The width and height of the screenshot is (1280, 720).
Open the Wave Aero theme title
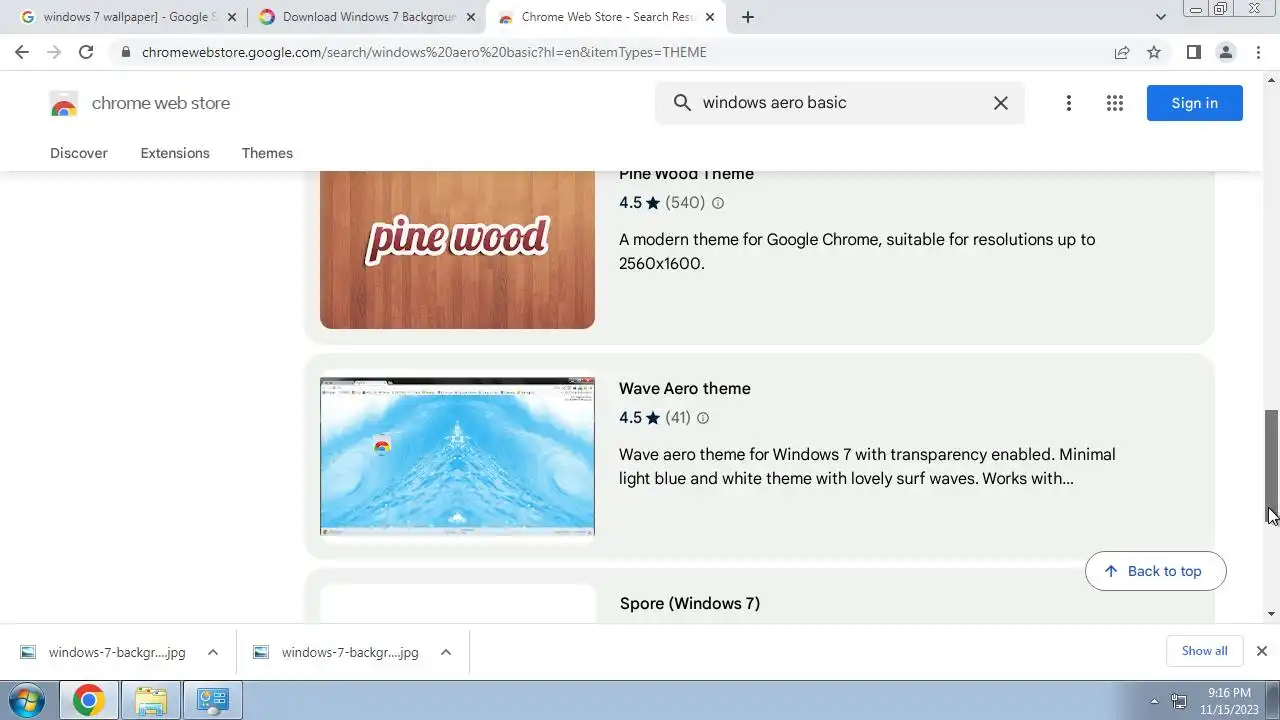click(685, 388)
